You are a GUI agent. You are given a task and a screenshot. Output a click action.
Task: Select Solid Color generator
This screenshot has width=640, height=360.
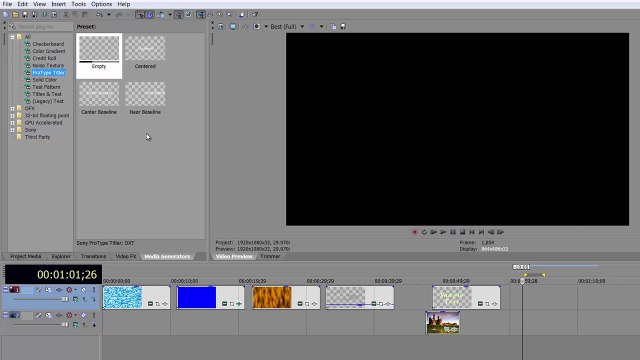tap(44, 80)
